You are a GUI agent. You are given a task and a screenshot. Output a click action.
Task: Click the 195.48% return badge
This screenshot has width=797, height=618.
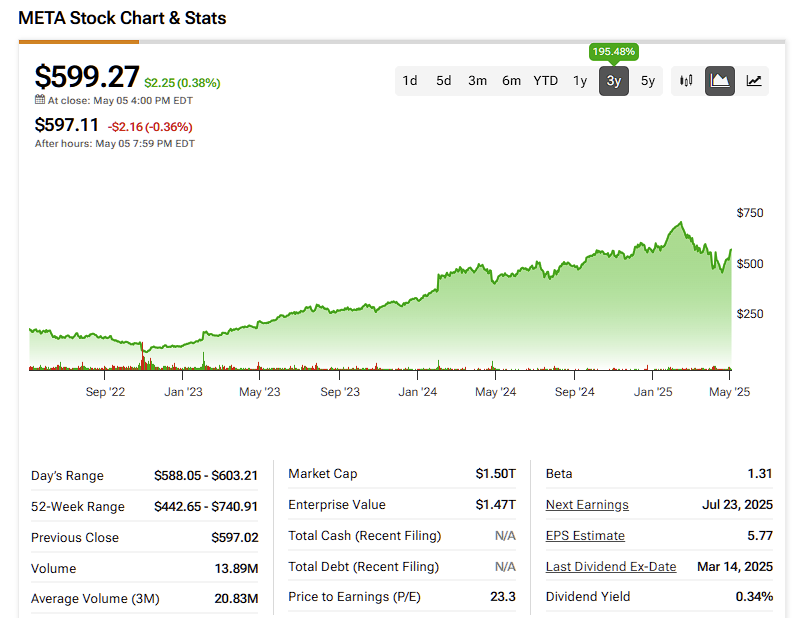click(614, 52)
